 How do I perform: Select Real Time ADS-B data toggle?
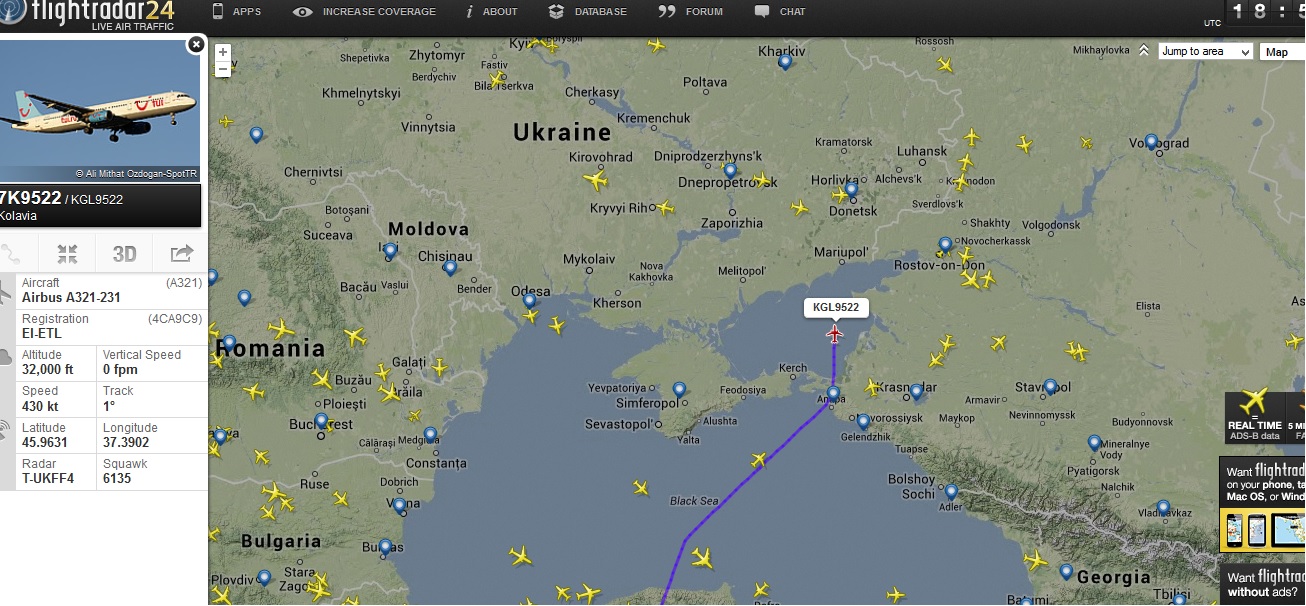coord(1254,416)
